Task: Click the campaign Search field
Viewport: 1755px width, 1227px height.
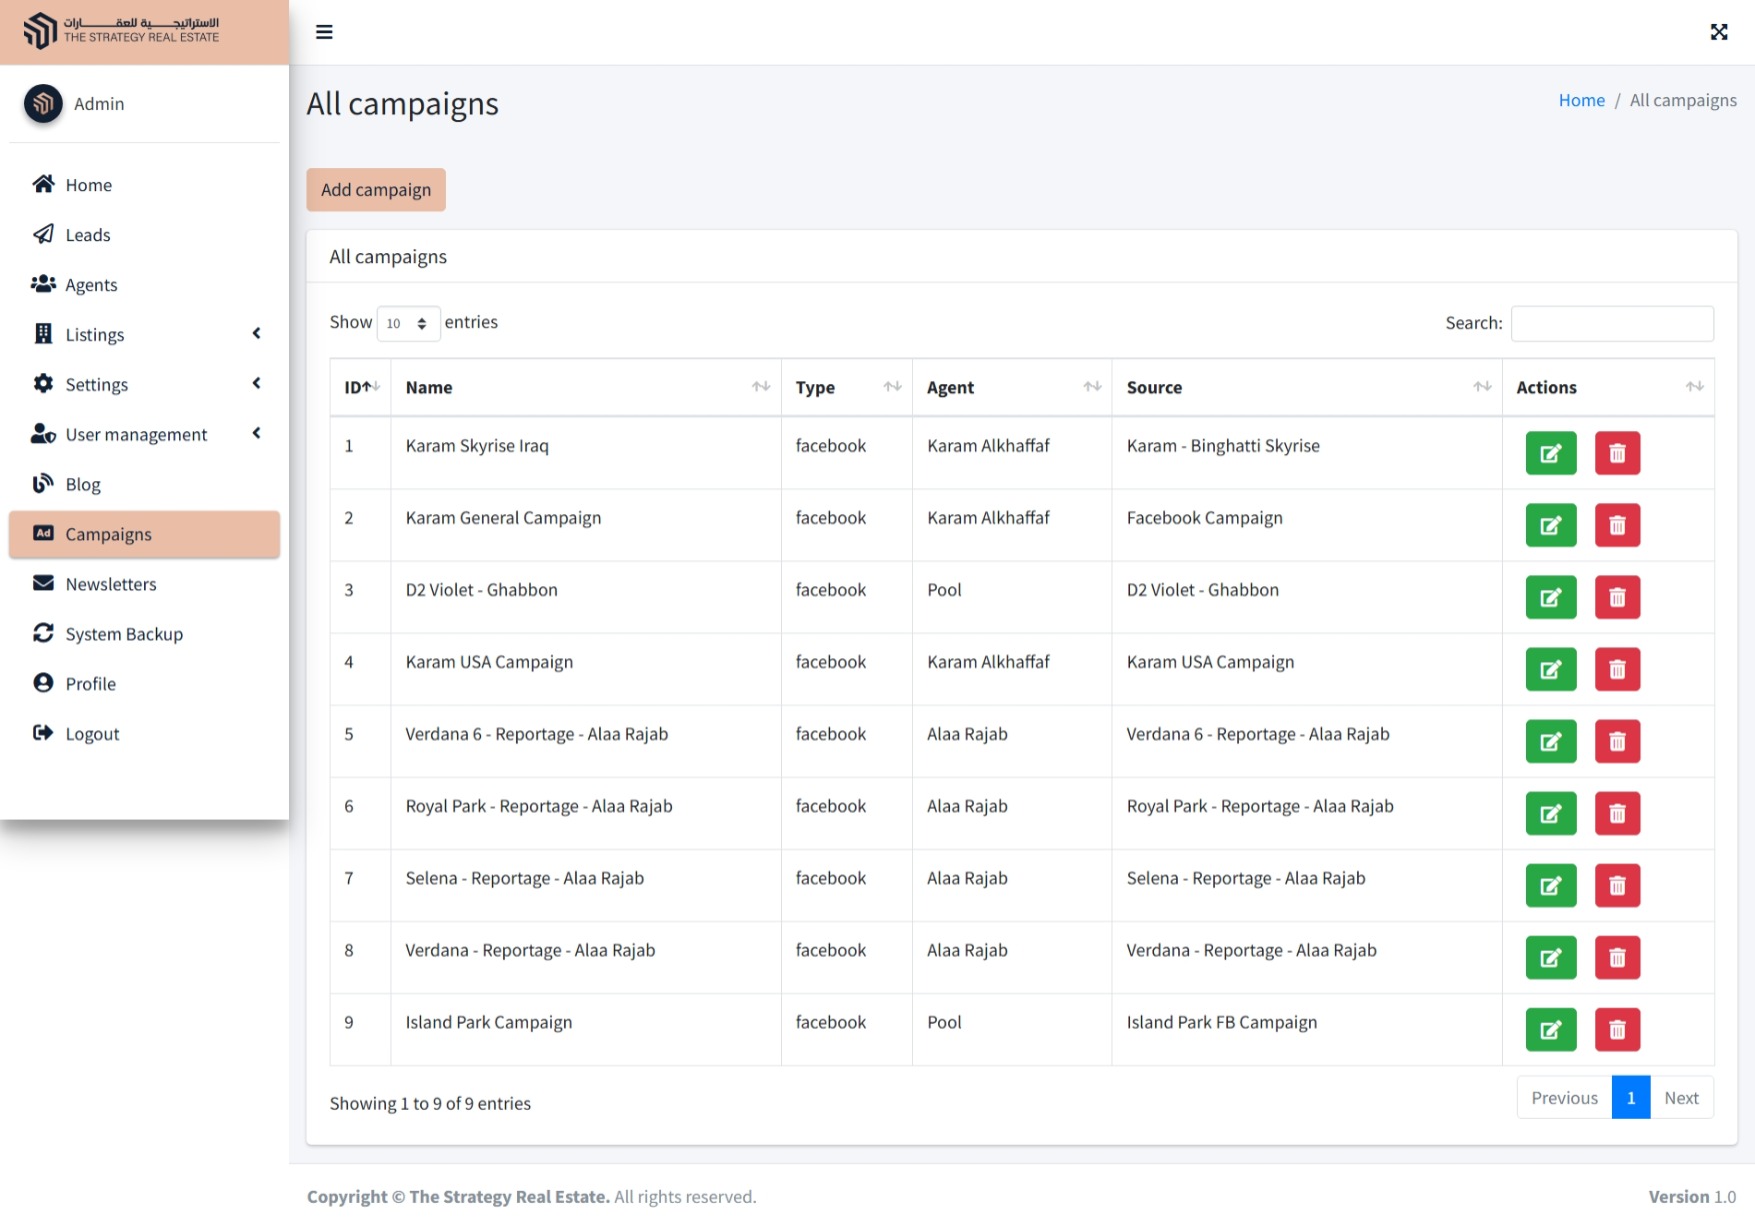Action: click(1611, 323)
